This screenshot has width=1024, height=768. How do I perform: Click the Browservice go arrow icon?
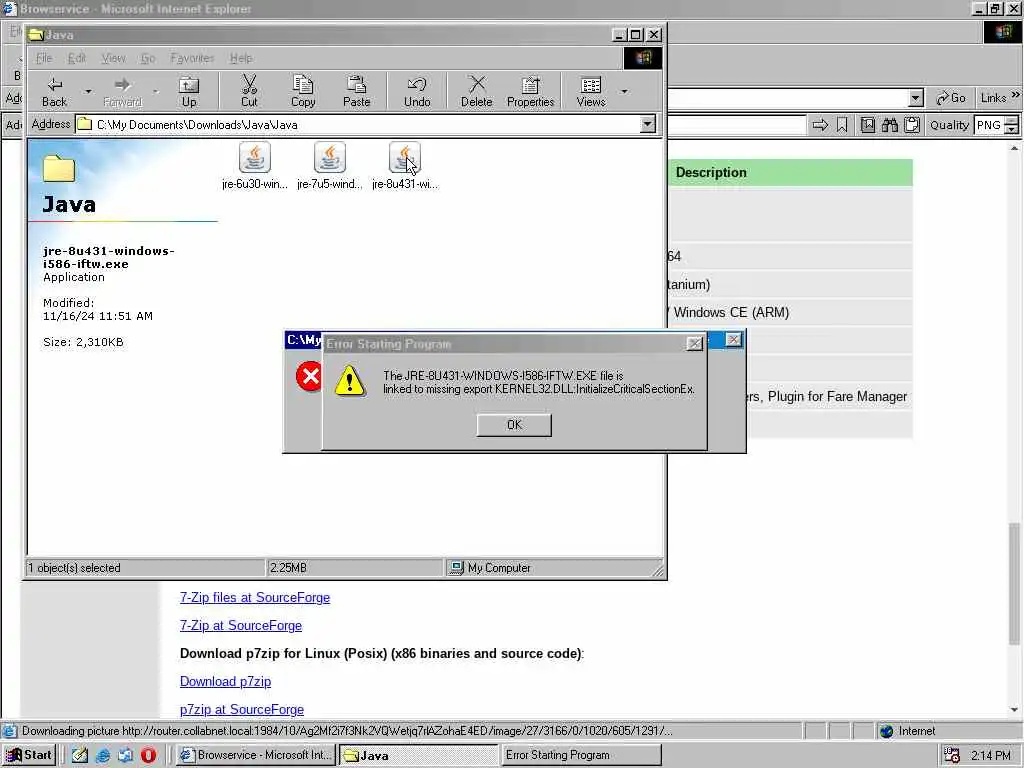(x=820, y=125)
